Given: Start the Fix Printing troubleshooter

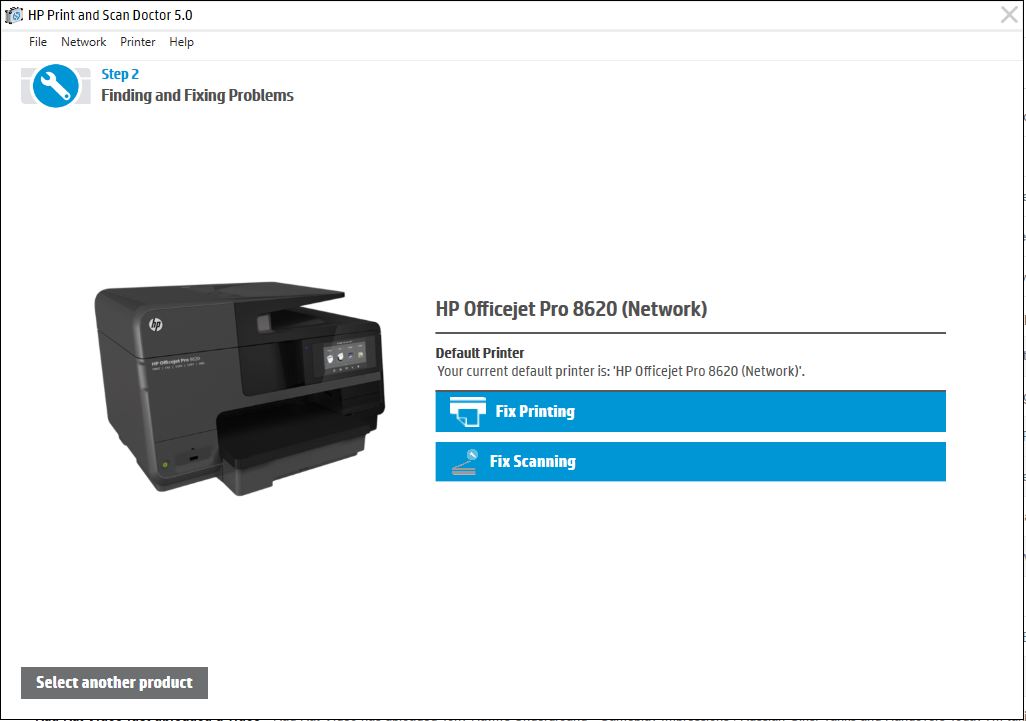Looking at the screenshot, I should [690, 411].
